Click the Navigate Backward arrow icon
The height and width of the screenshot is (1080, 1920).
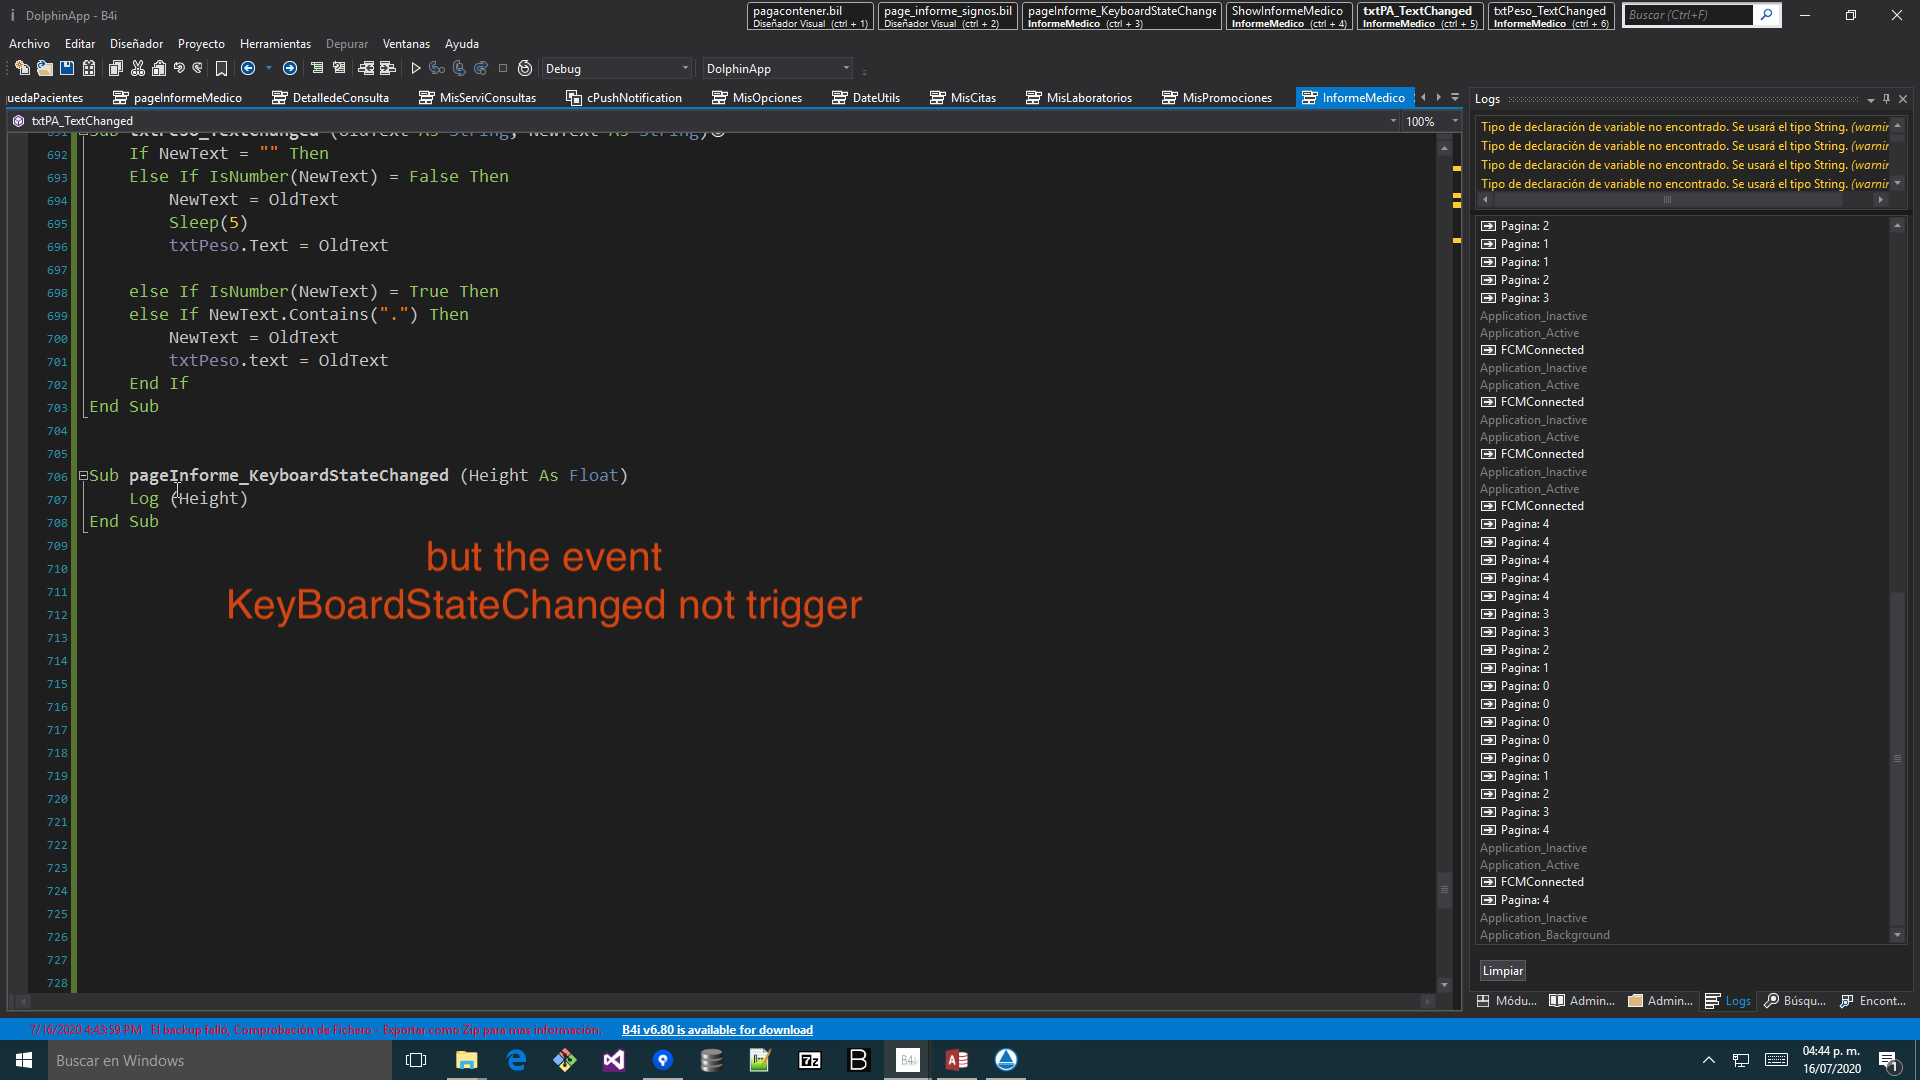pos(248,69)
